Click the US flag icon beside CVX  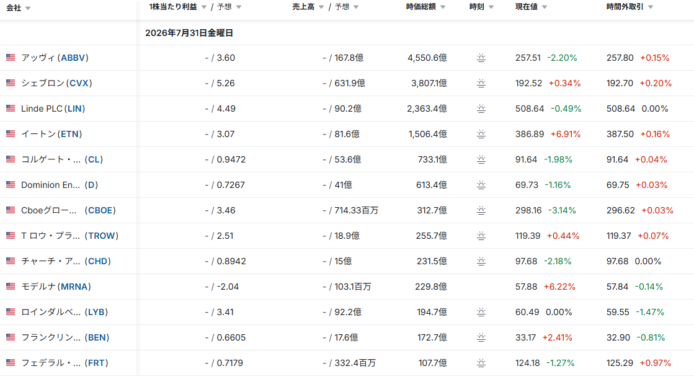(x=11, y=83)
